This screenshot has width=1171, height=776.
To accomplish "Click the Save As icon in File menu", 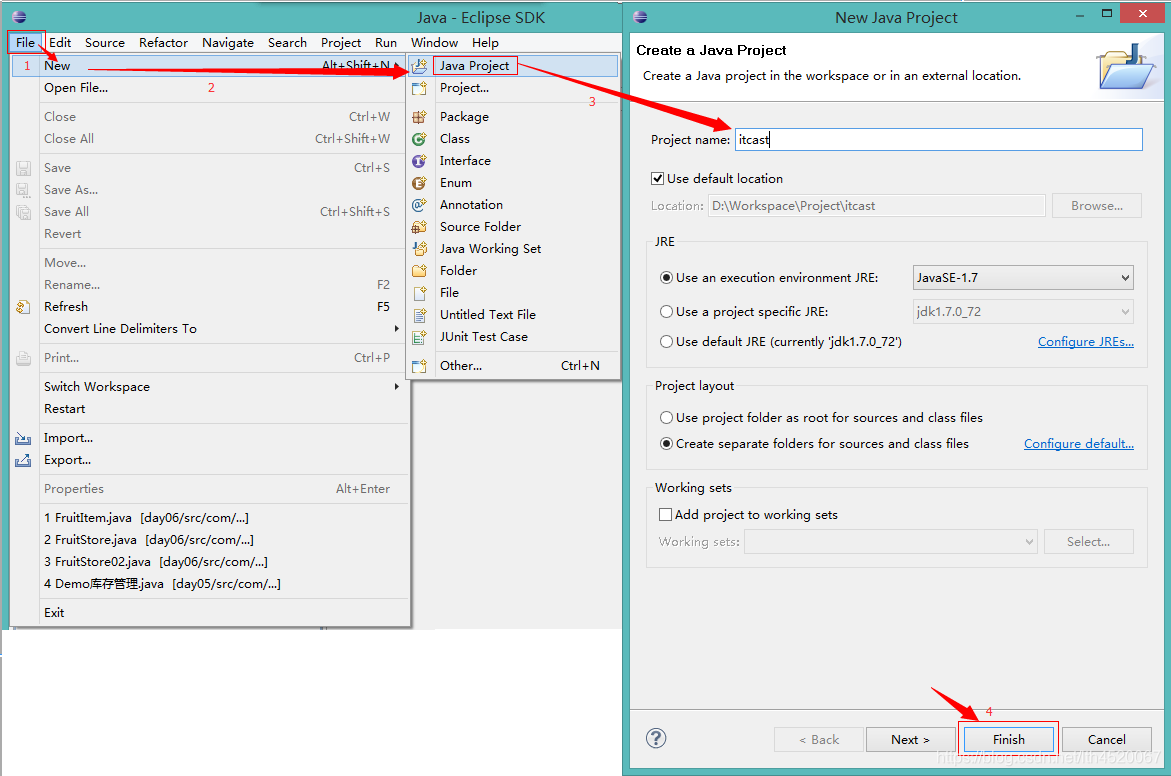I will point(24,190).
